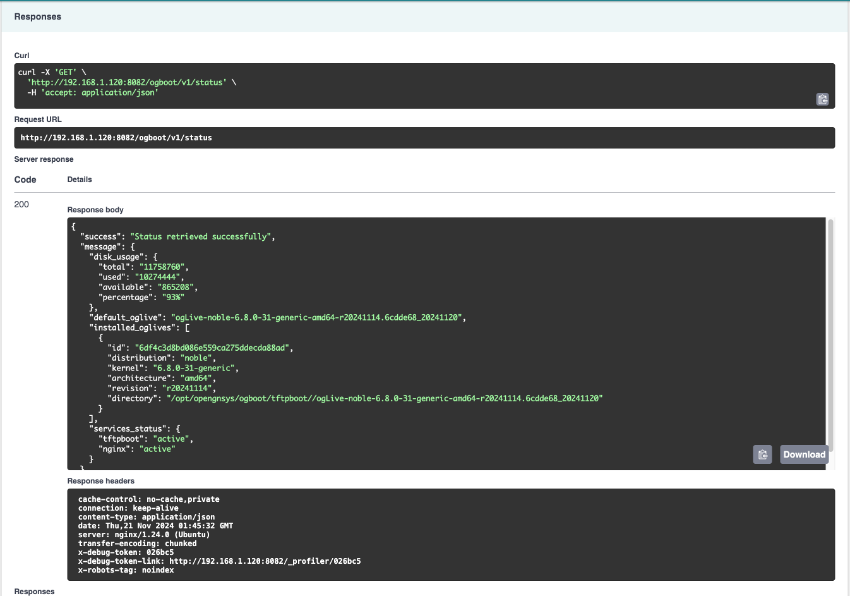Click the Request URL text box

(x=424, y=137)
